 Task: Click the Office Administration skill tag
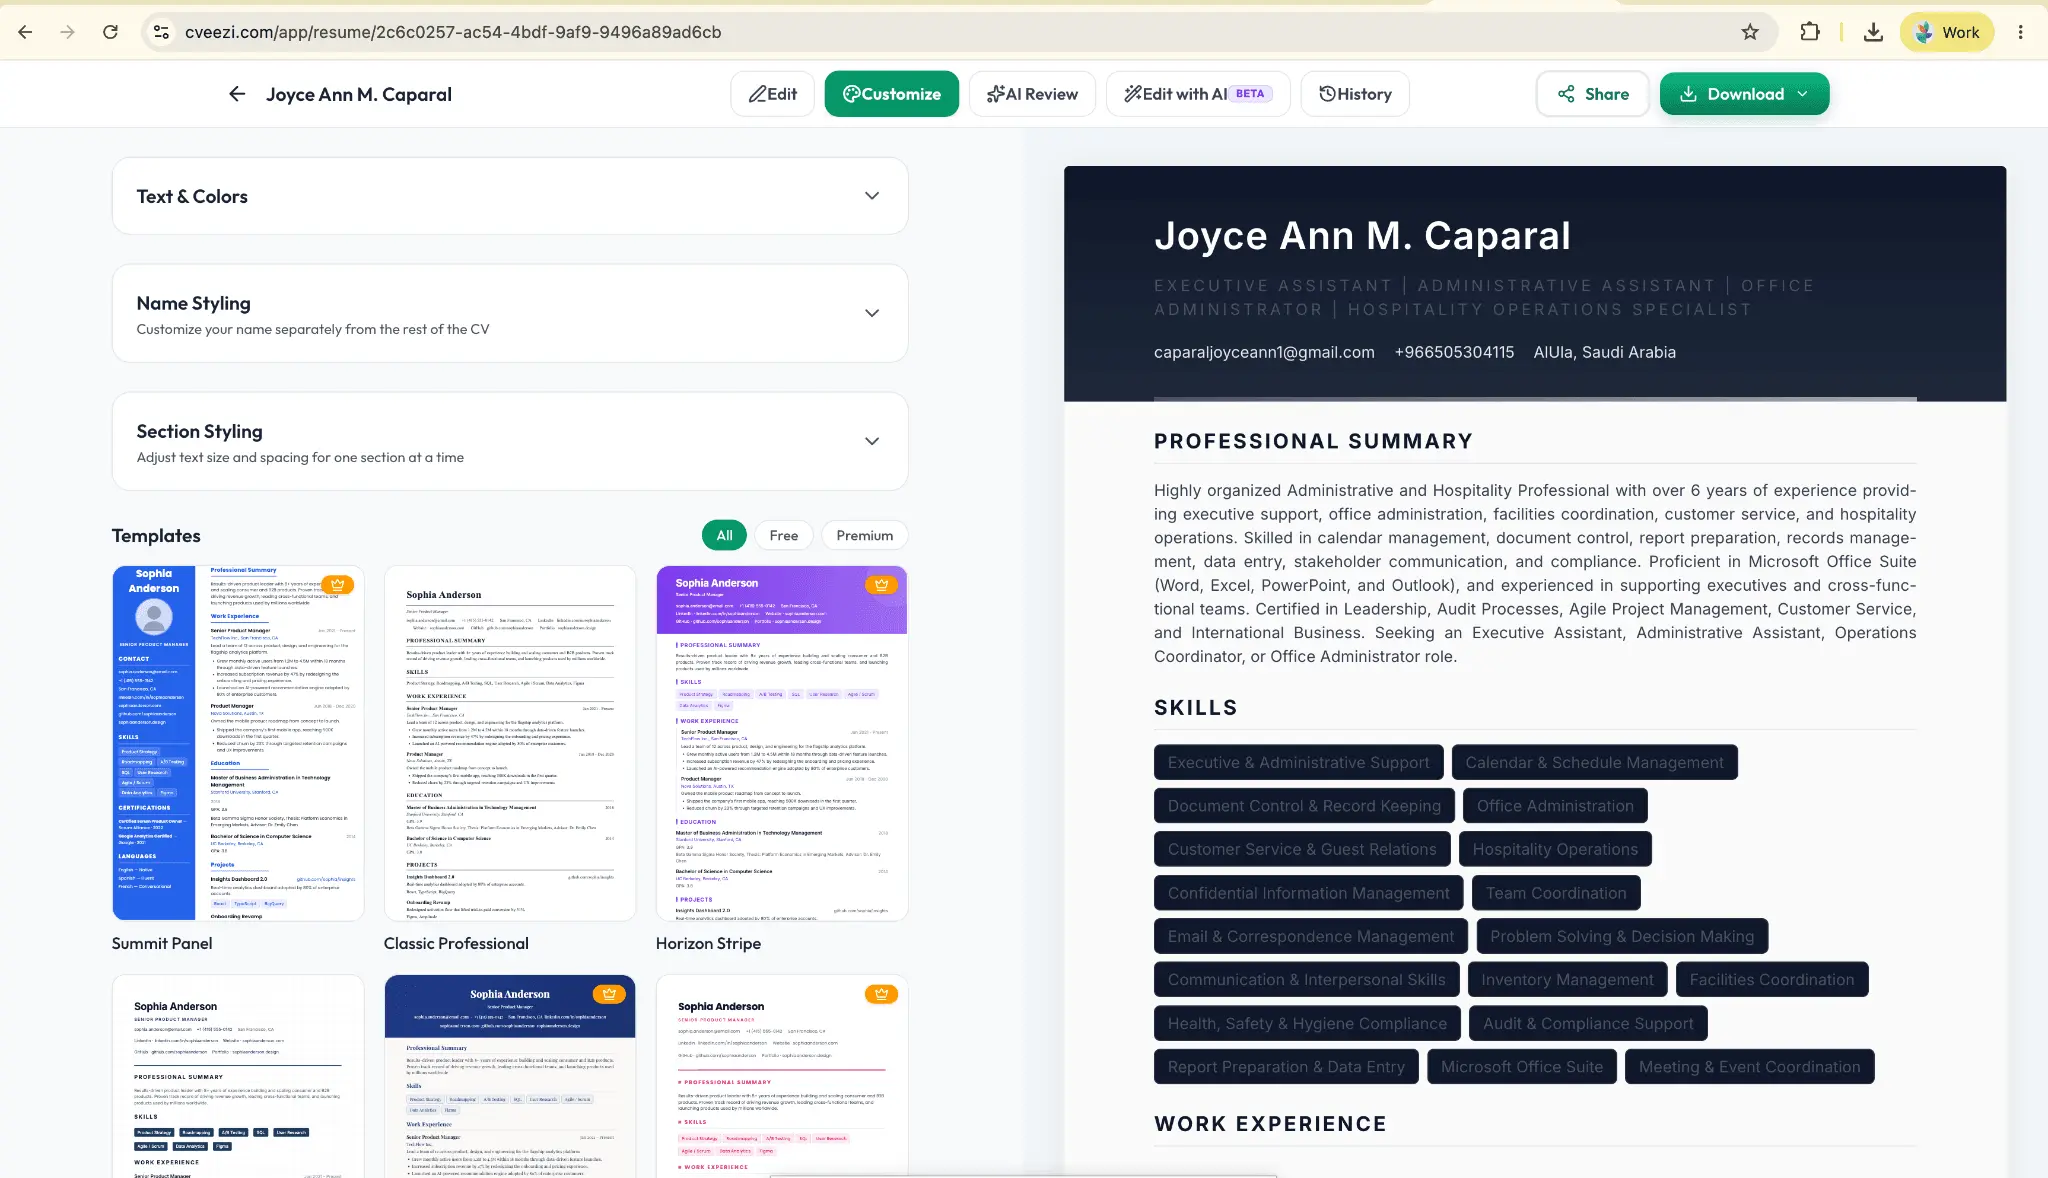pos(1555,806)
